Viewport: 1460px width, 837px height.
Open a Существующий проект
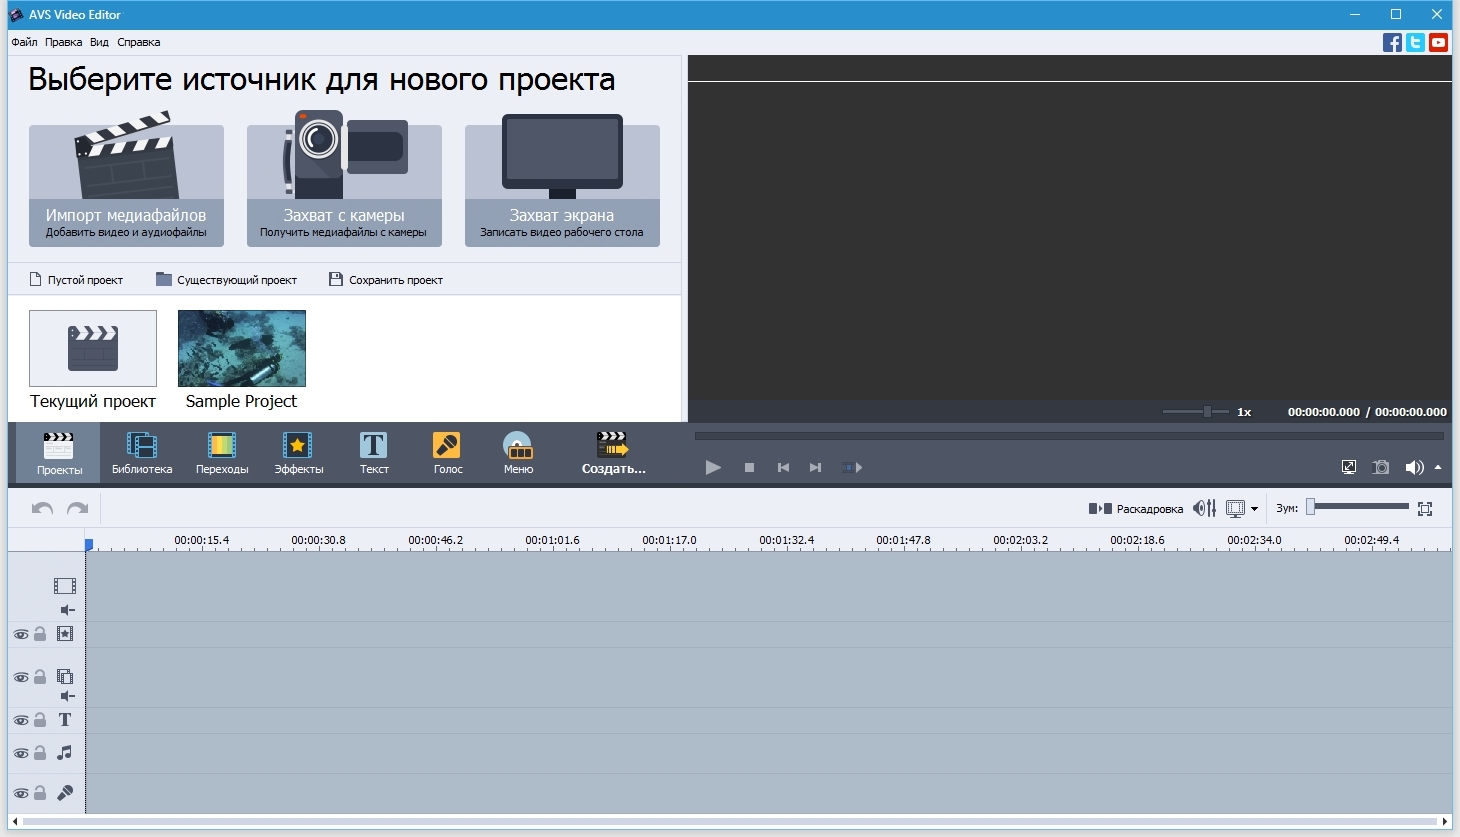tap(227, 280)
